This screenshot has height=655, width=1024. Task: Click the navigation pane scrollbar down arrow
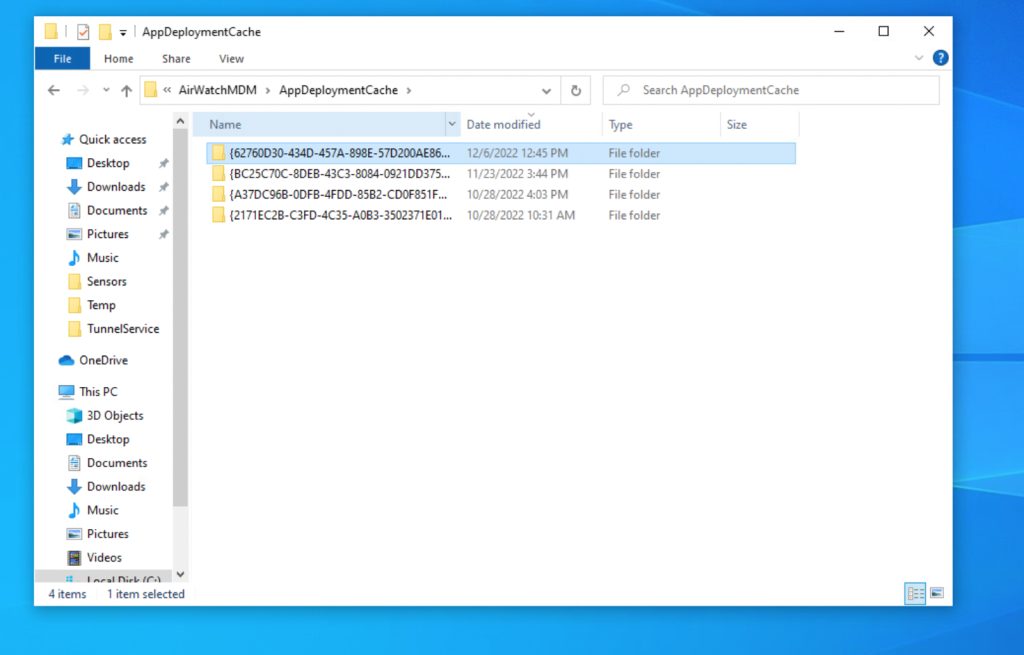(181, 574)
